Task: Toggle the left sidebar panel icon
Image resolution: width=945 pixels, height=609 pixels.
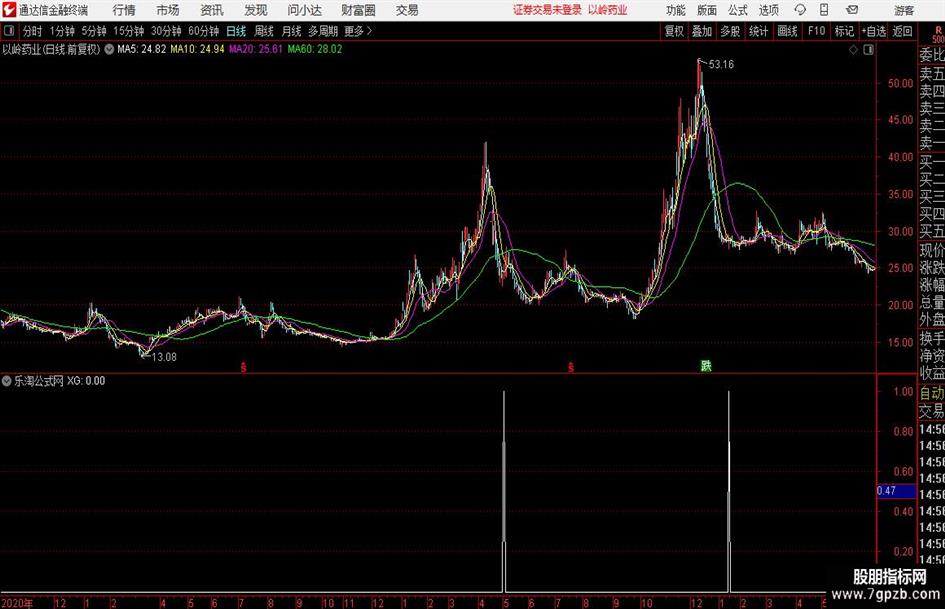Action: (8, 31)
